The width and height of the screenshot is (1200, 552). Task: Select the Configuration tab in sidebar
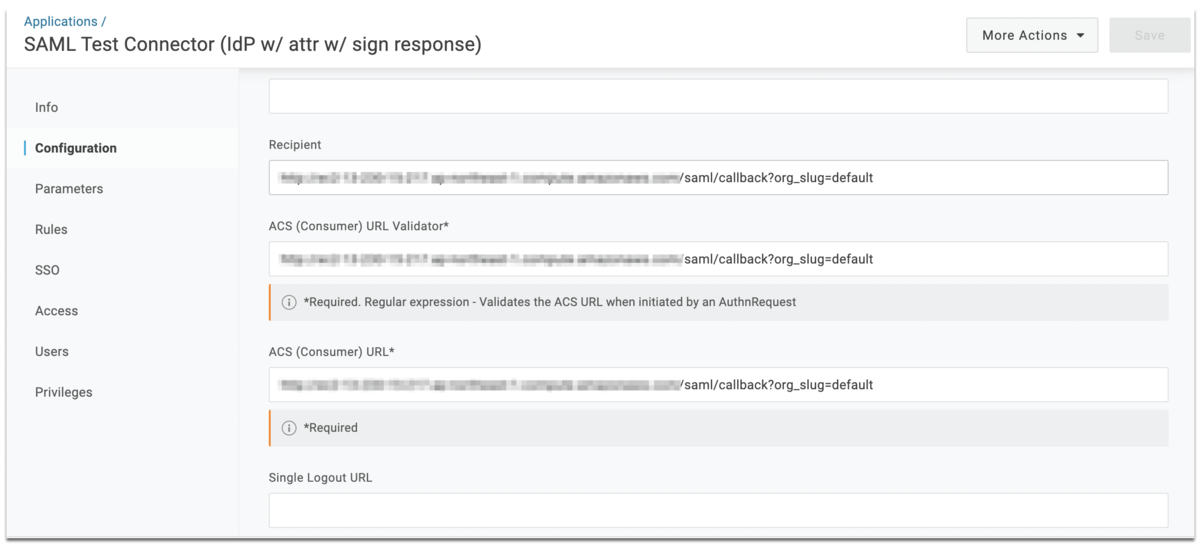point(76,148)
